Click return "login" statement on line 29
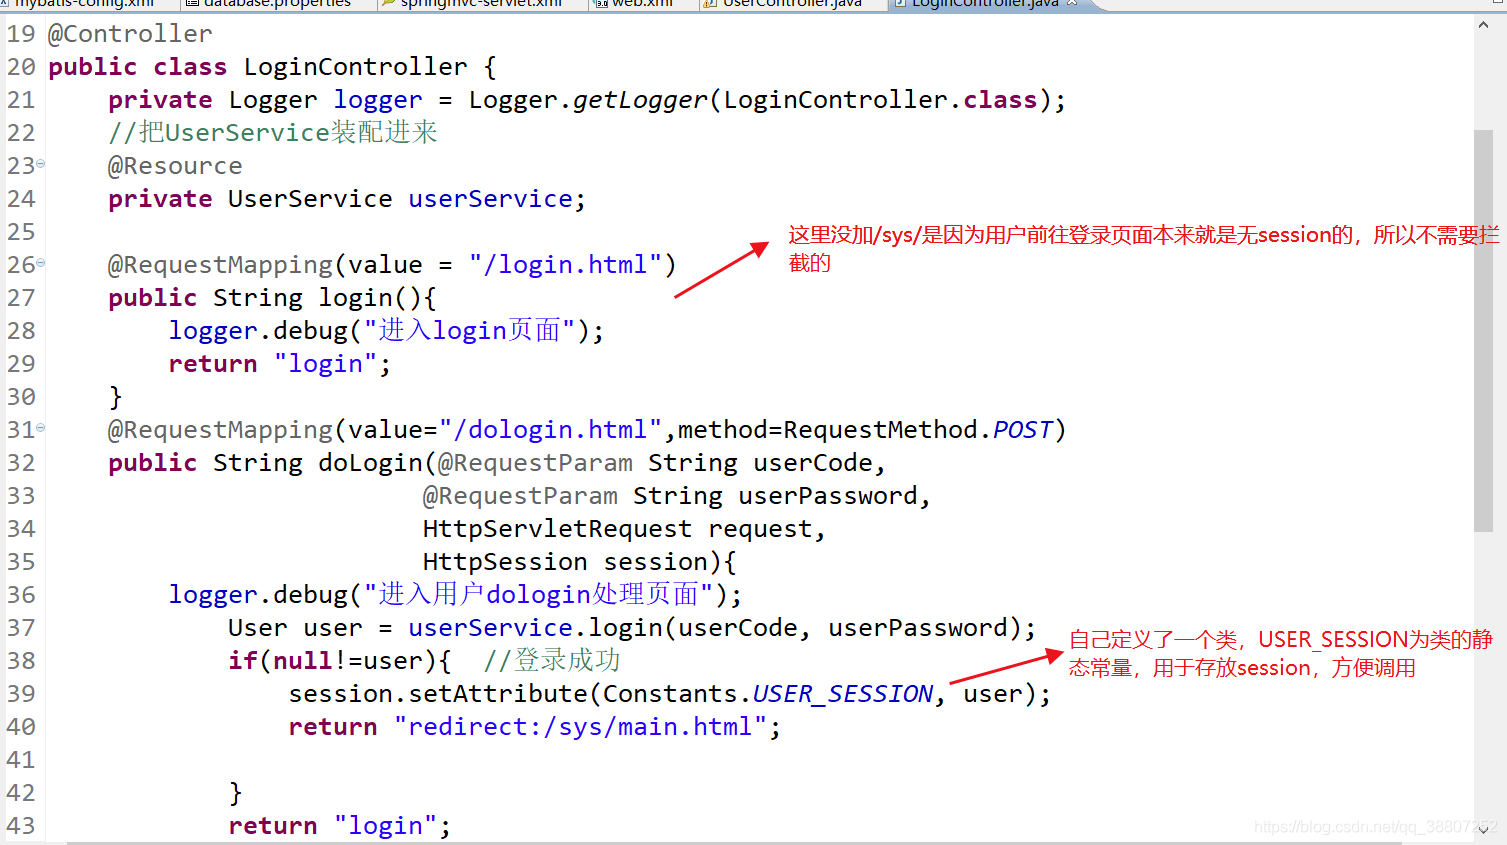This screenshot has height=845, width=1507. (x=279, y=364)
